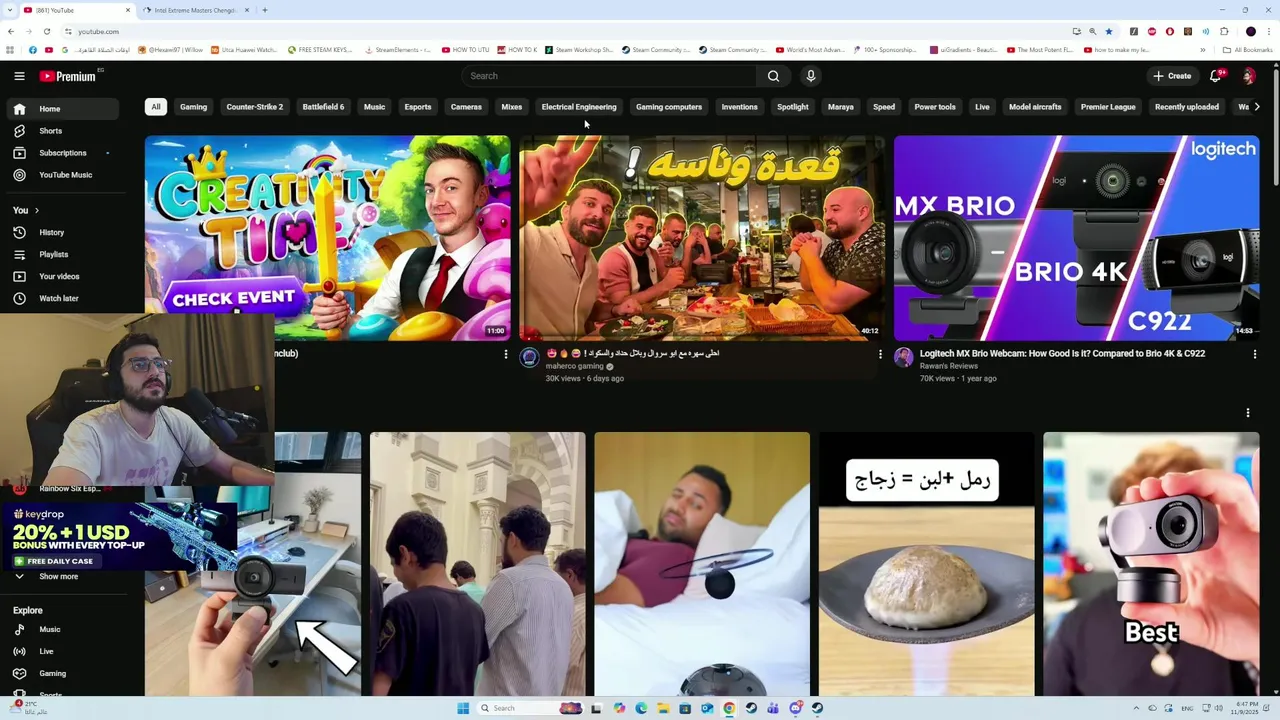
Task: Select the Gaming filter chip
Action: coord(193,107)
